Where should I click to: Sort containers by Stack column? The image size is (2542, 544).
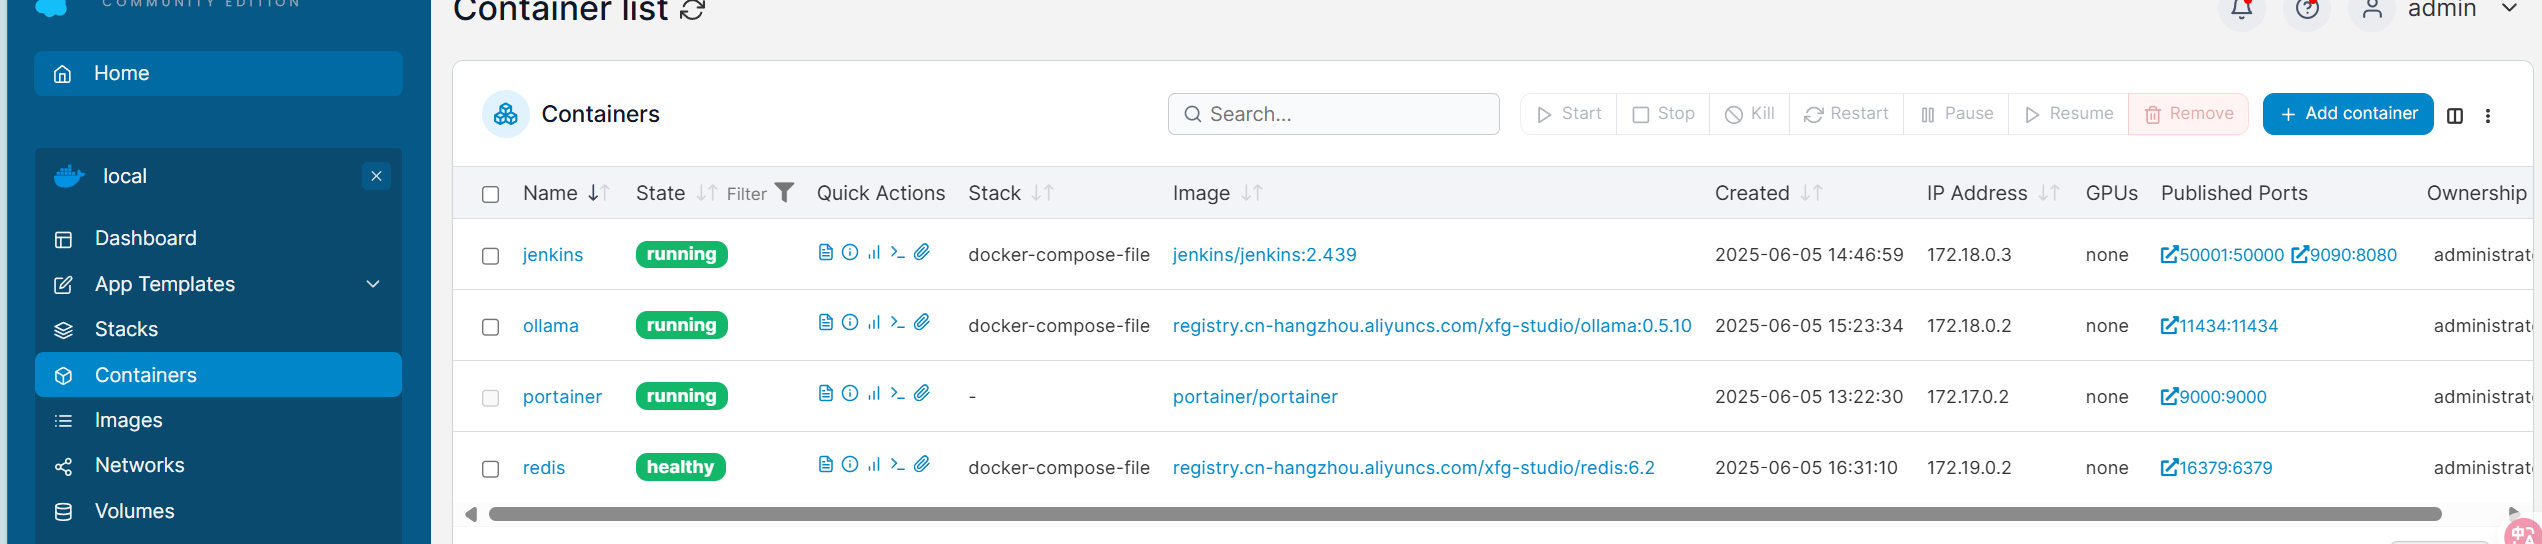tap(1010, 193)
